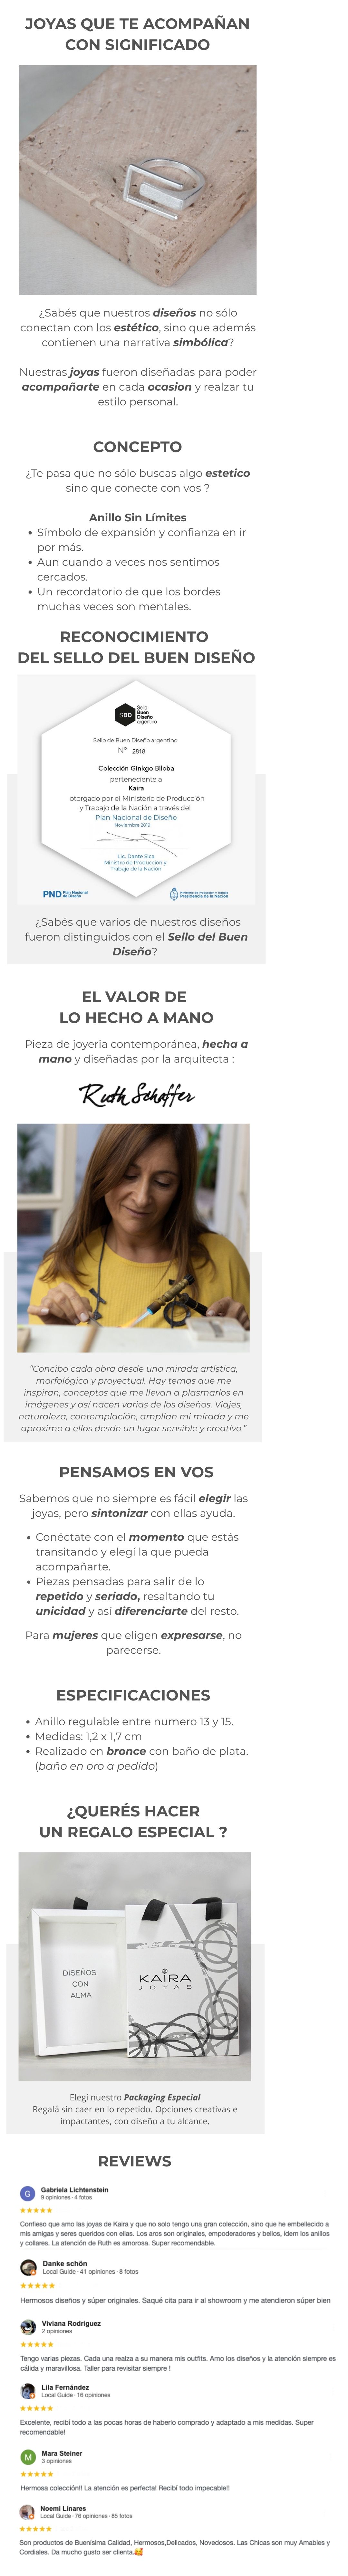Click the reviewer name Noemi Linares
Viewport: 348px width, 2576px height.
point(63,2508)
